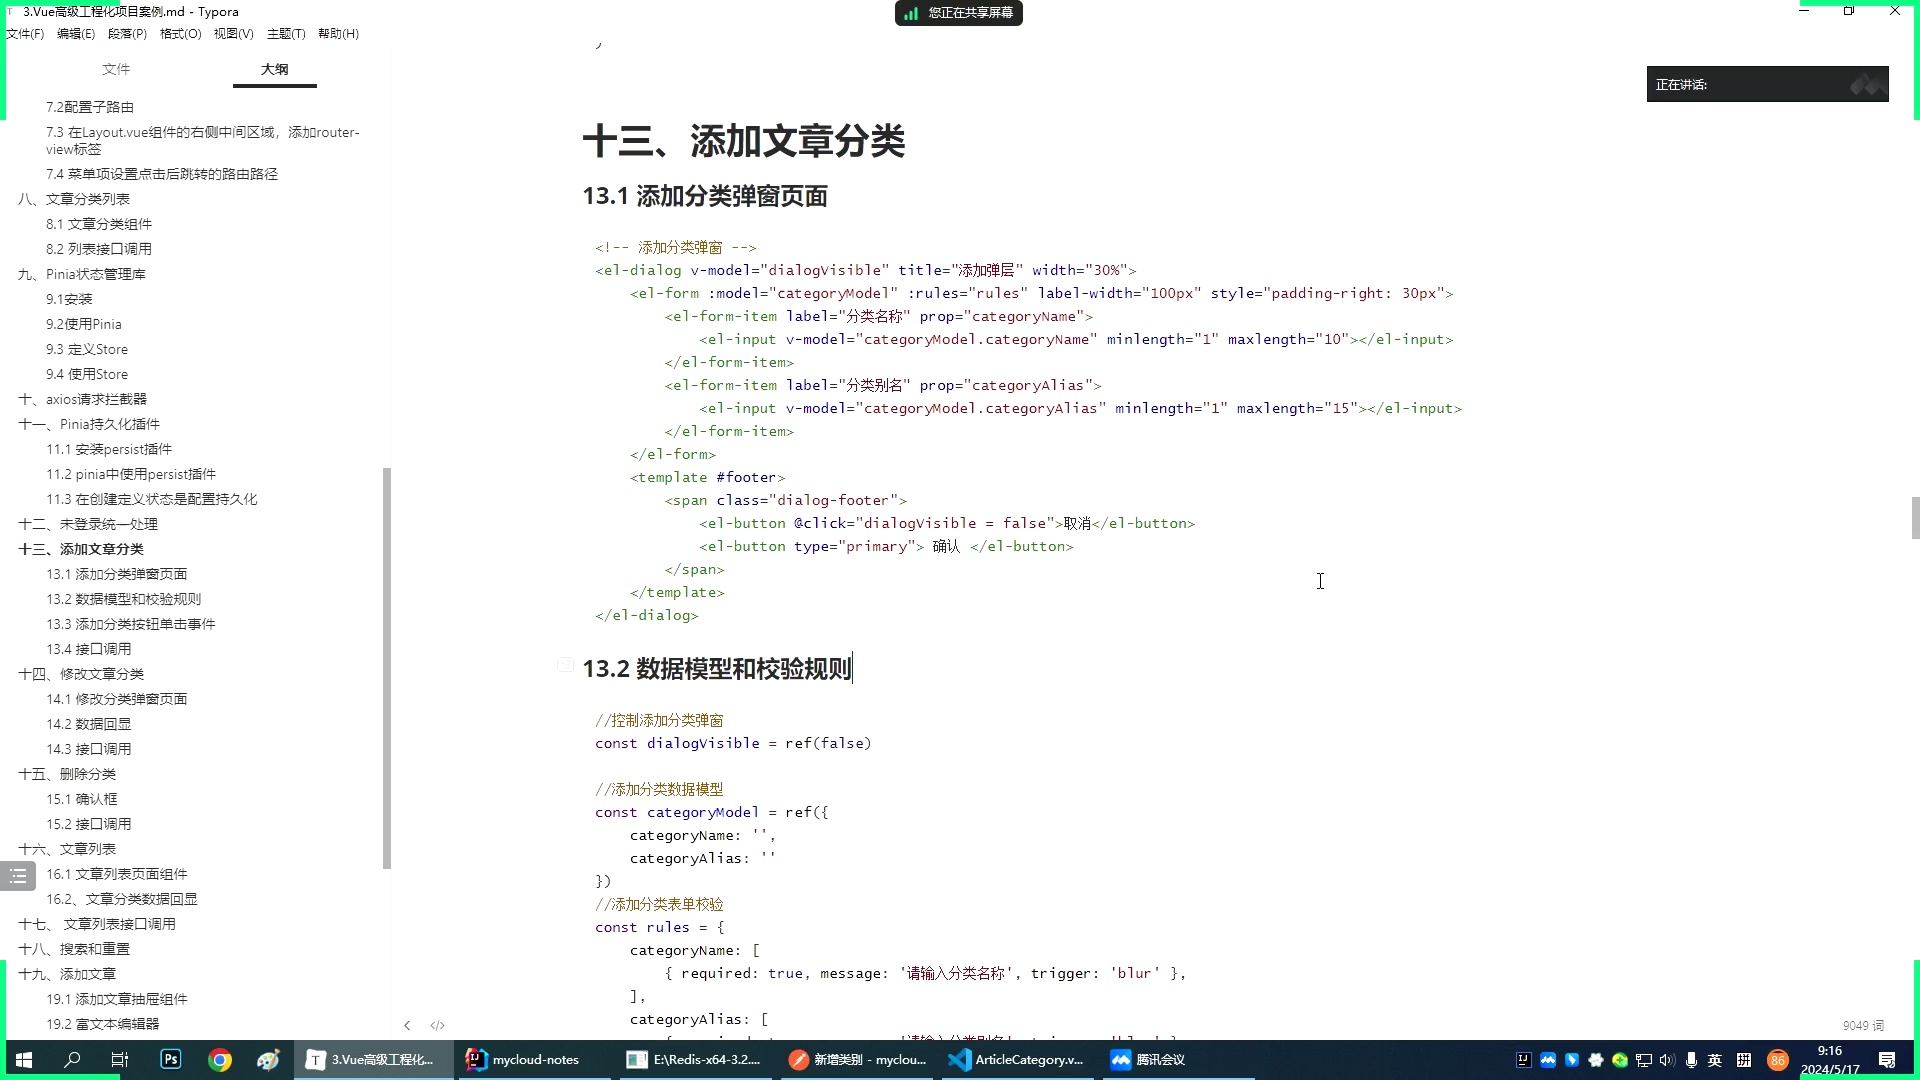This screenshot has width=1920, height=1080.
Task: Open Task View on the taskbar
Action: 119,1059
